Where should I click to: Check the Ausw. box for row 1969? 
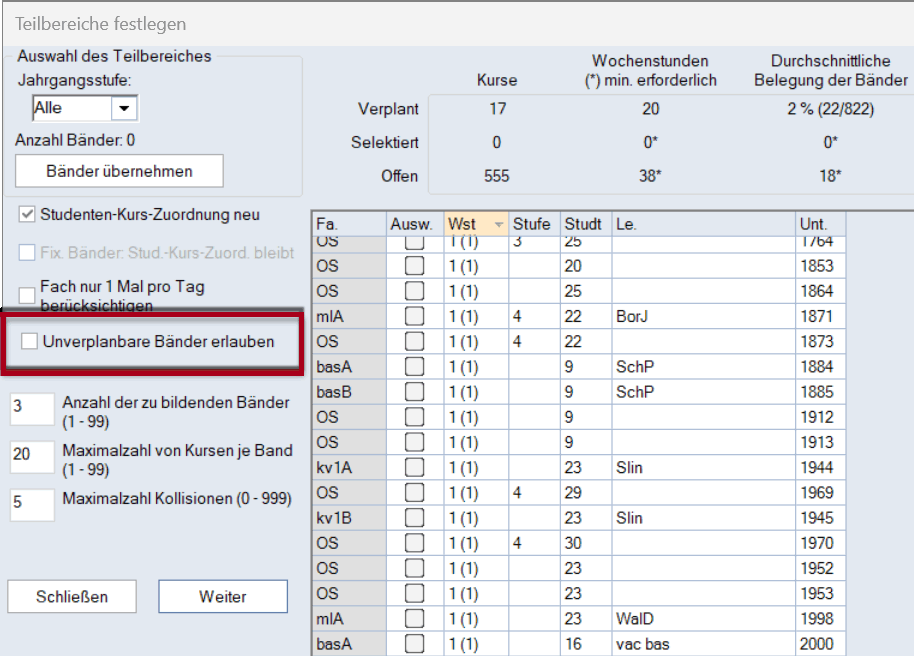click(x=414, y=493)
